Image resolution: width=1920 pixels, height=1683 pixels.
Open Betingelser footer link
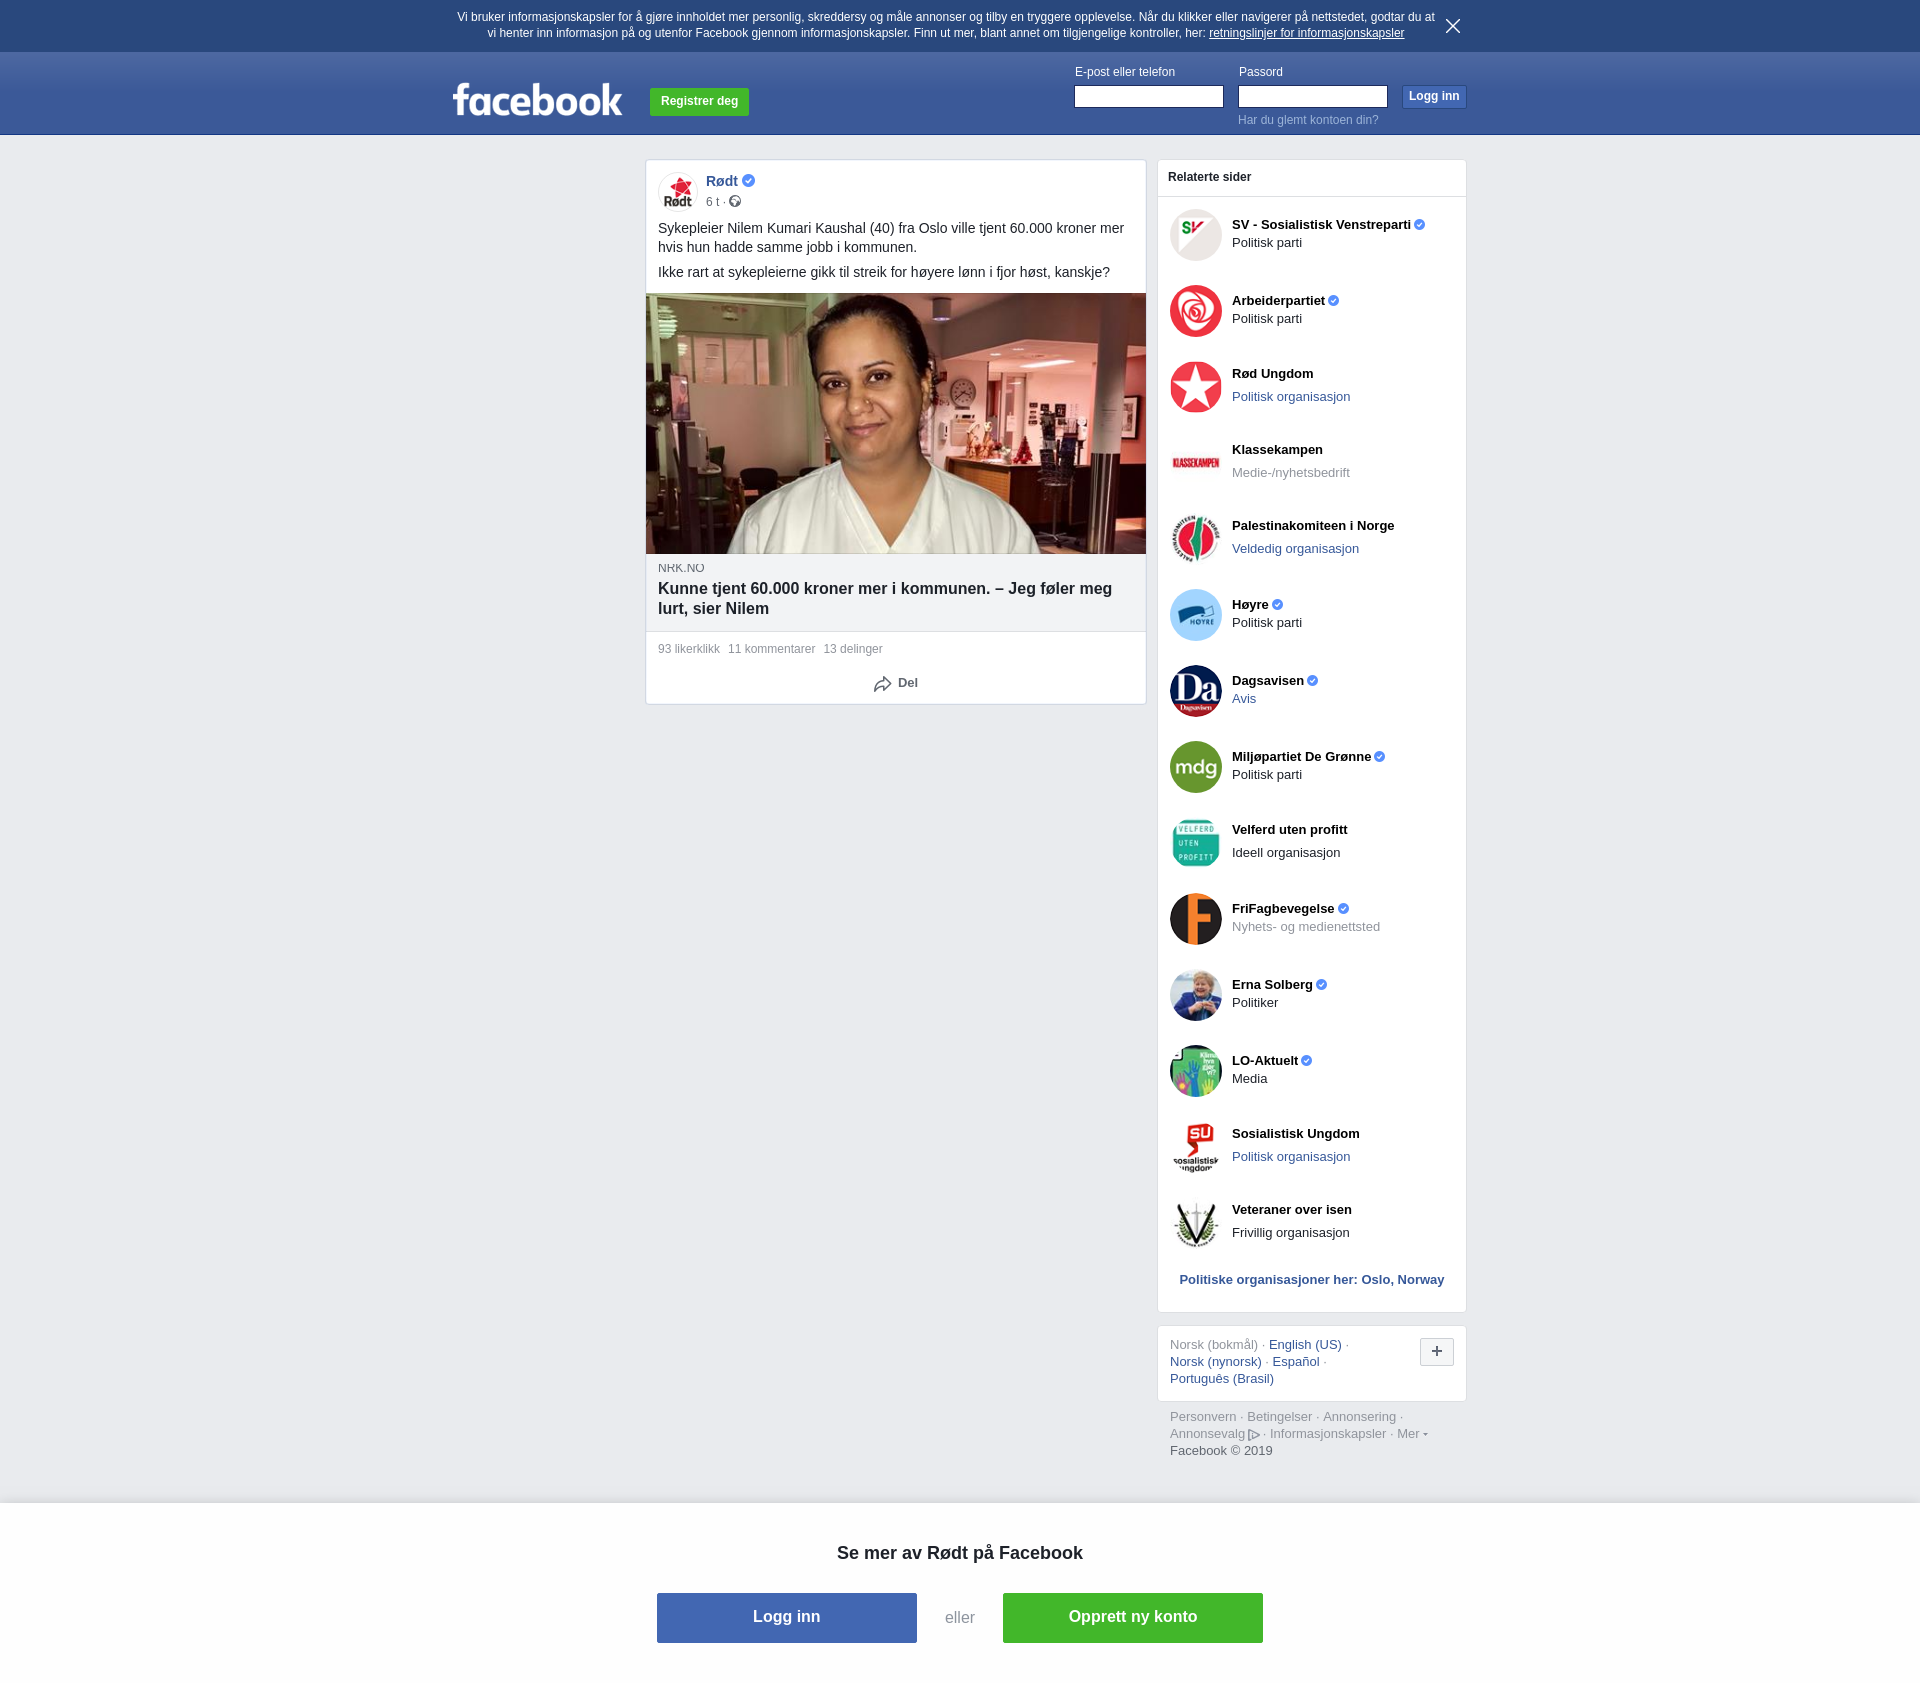coord(1279,1417)
